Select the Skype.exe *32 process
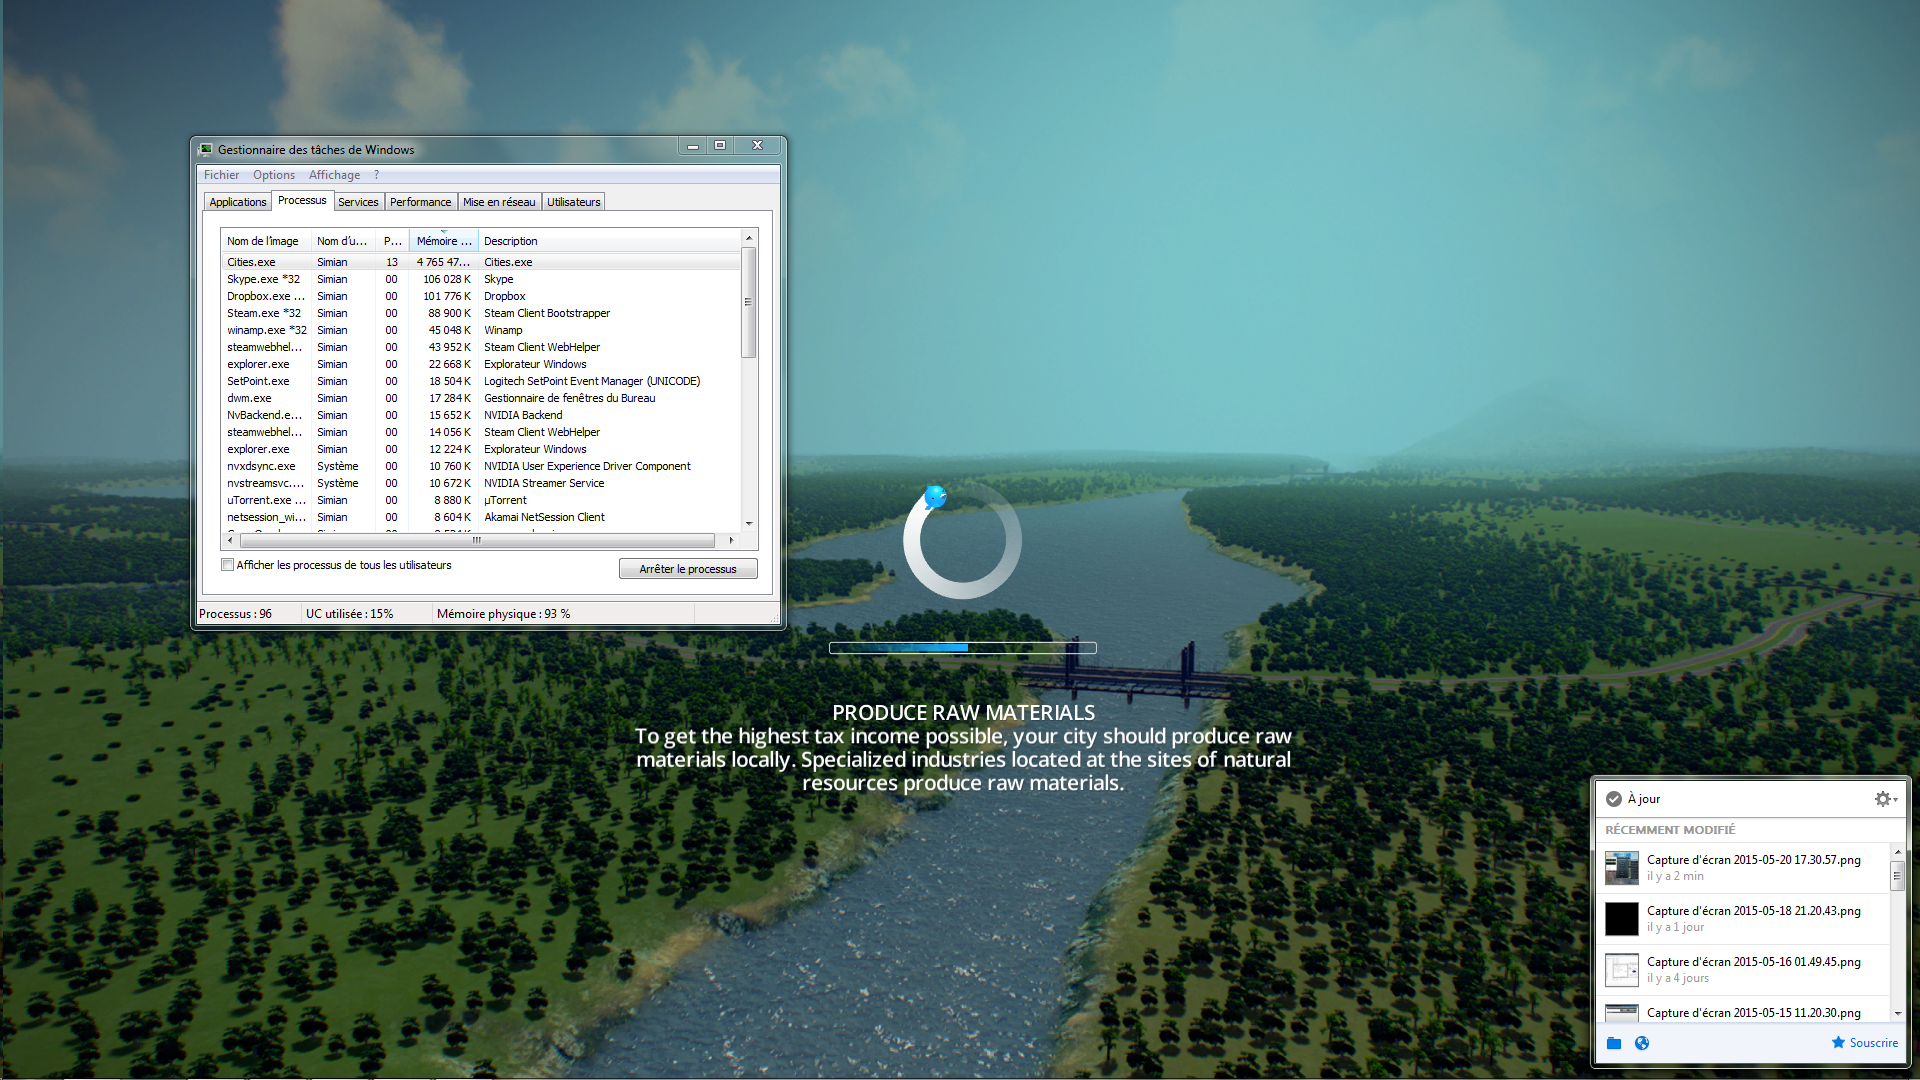The image size is (1920, 1080). (x=481, y=279)
